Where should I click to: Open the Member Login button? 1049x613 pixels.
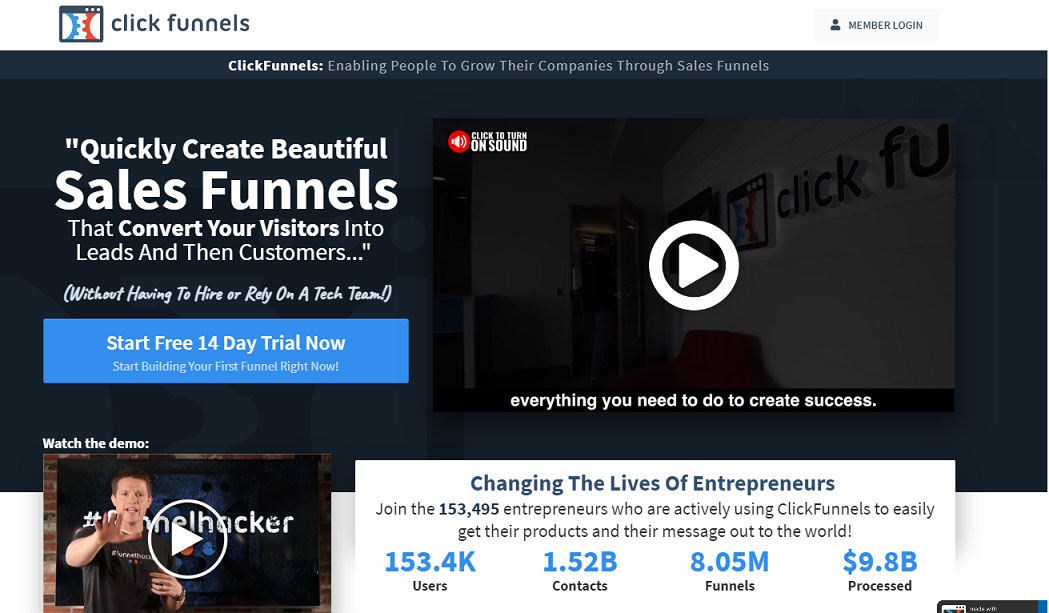876,25
